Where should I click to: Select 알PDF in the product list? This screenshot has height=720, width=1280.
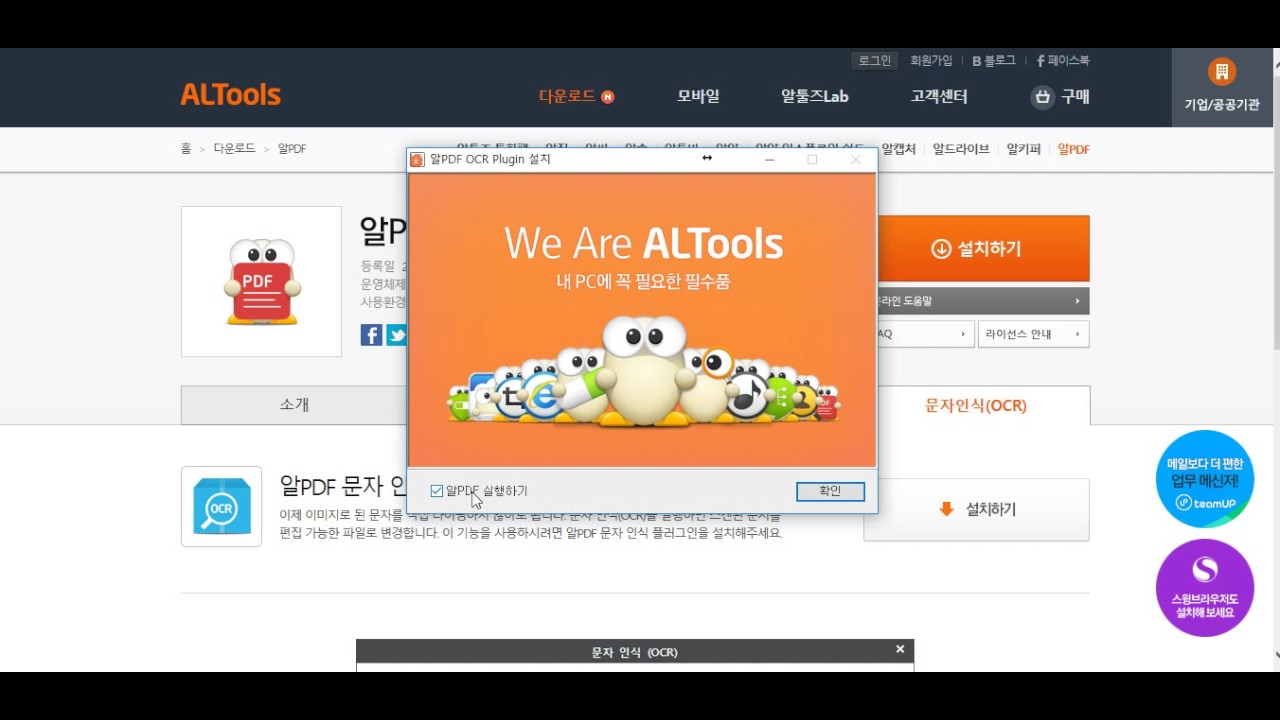1074,149
